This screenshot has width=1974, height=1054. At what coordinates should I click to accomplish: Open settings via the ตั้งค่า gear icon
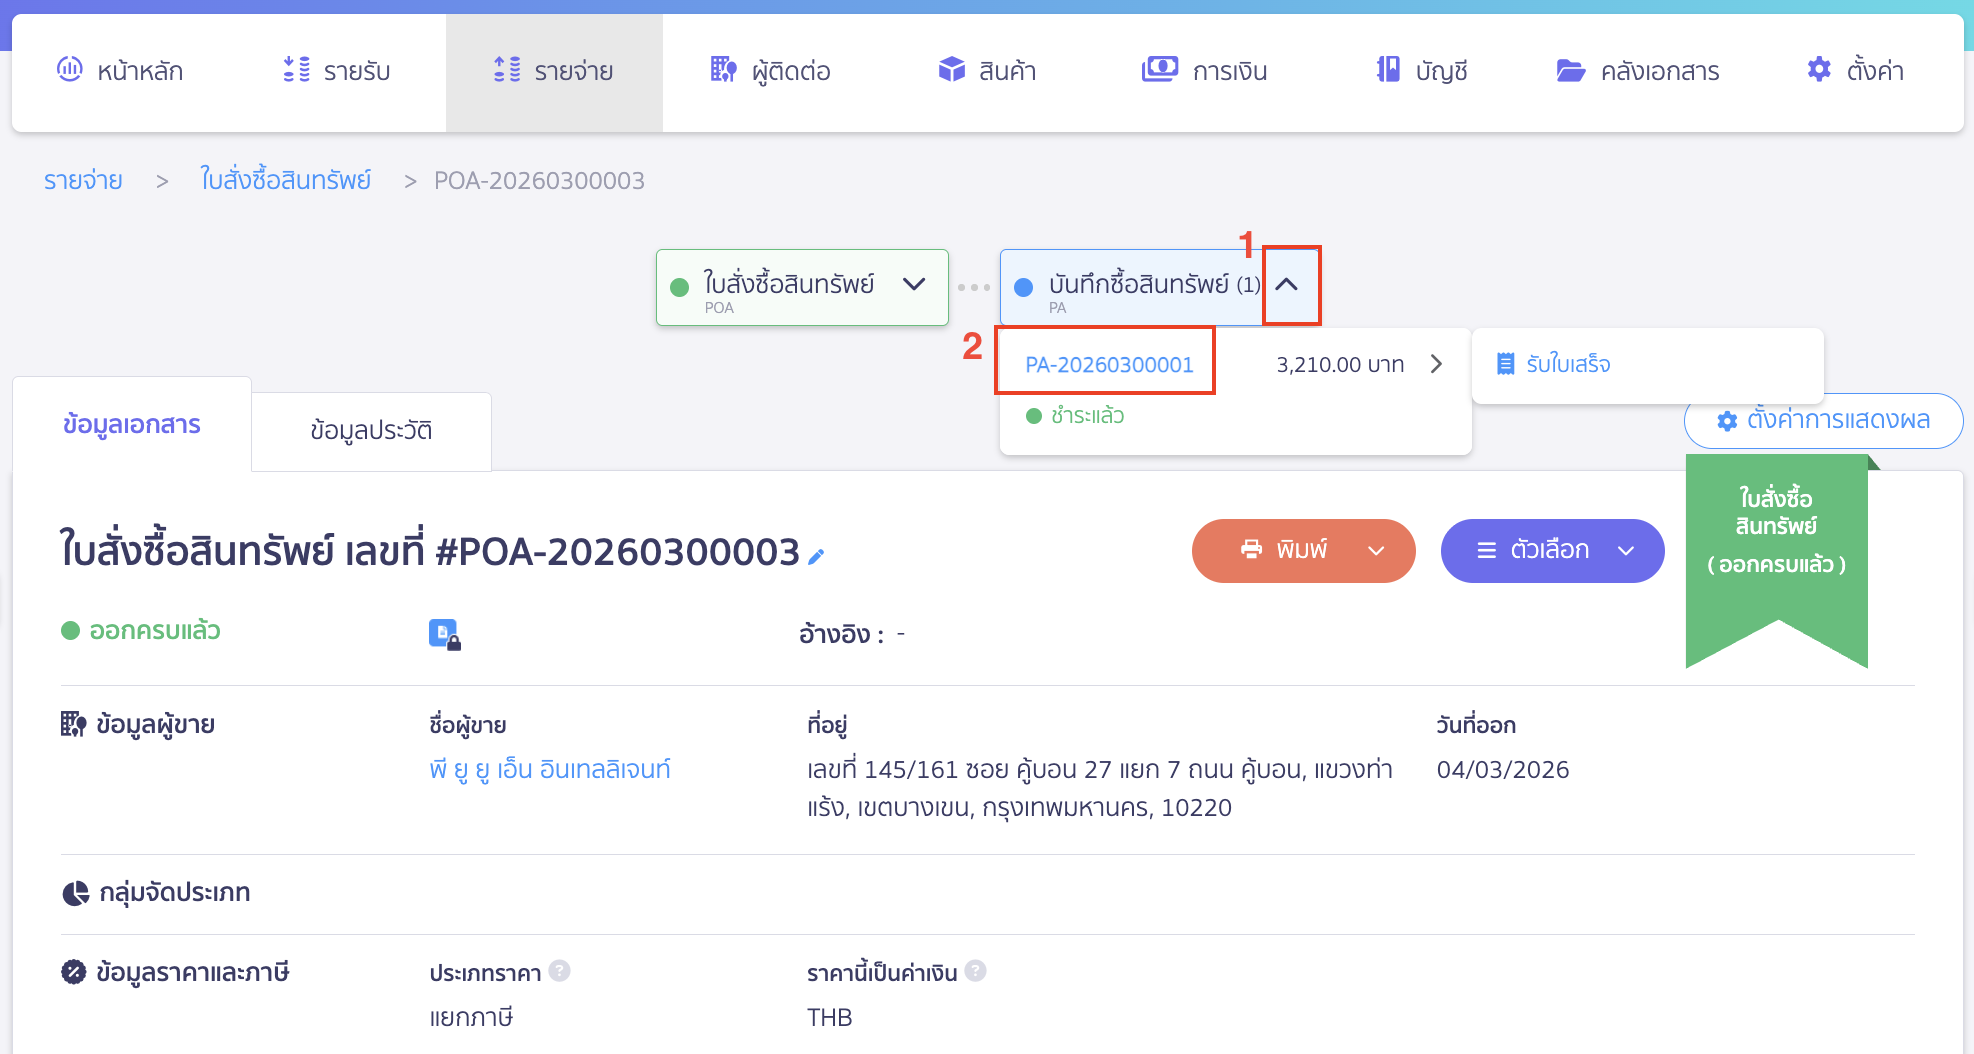(x=1819, y=70)
